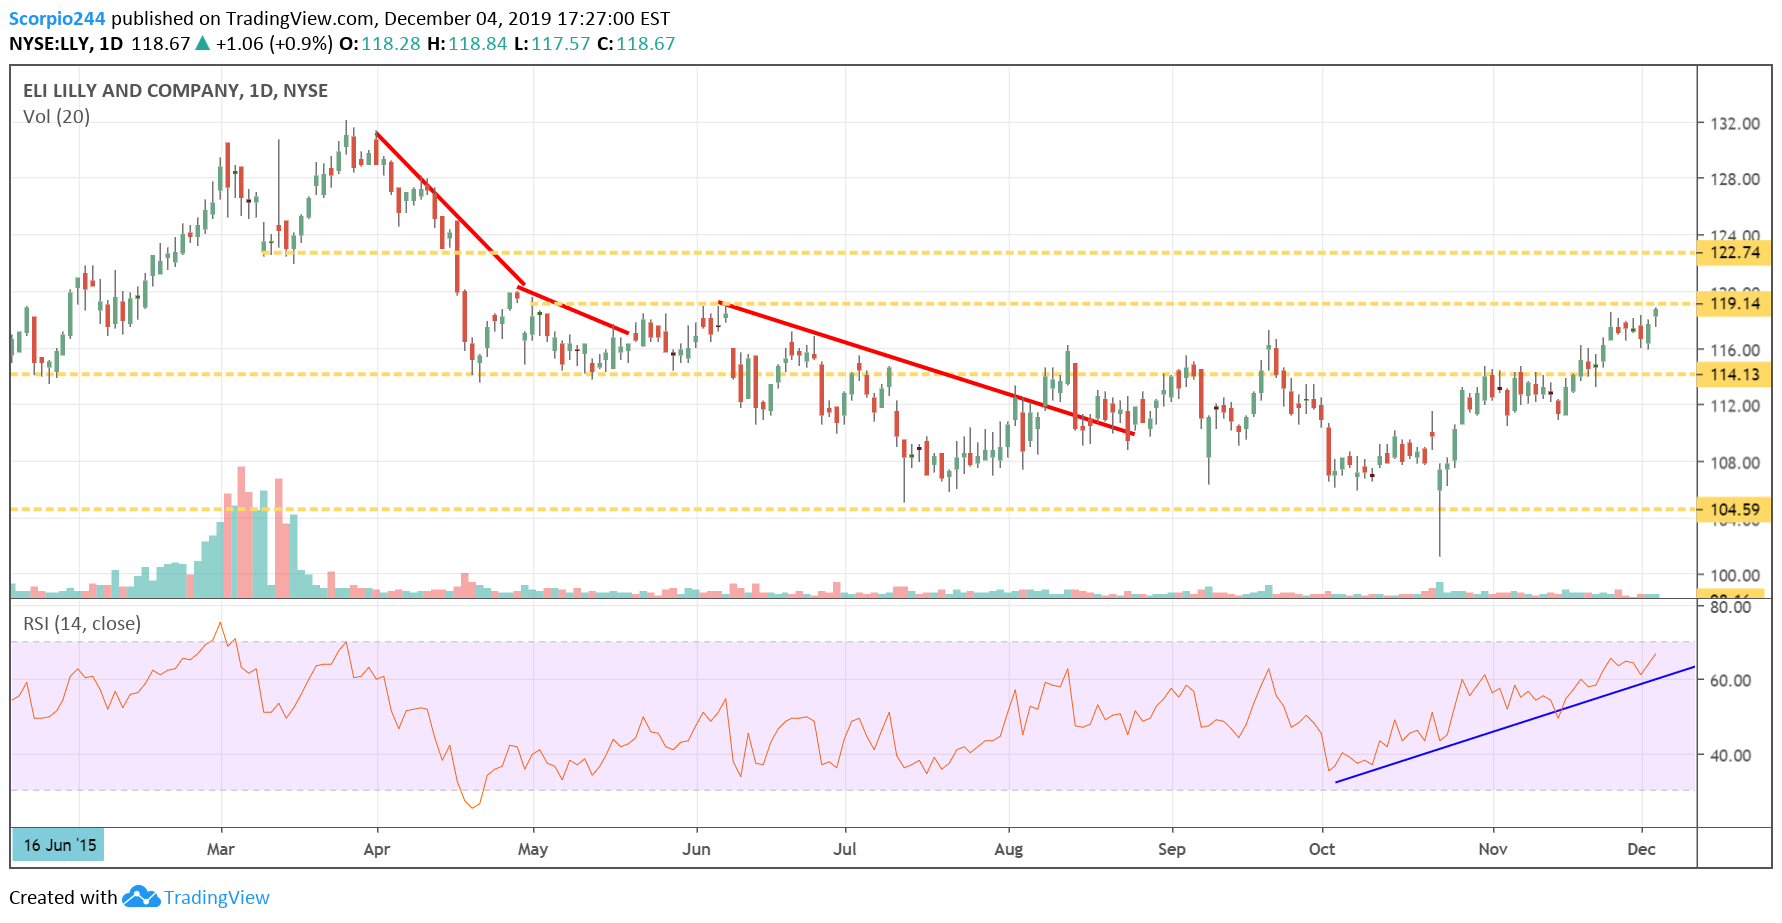Click the Jun label on time axis
Screen dimensions: 1782x923
coord(696,849)
